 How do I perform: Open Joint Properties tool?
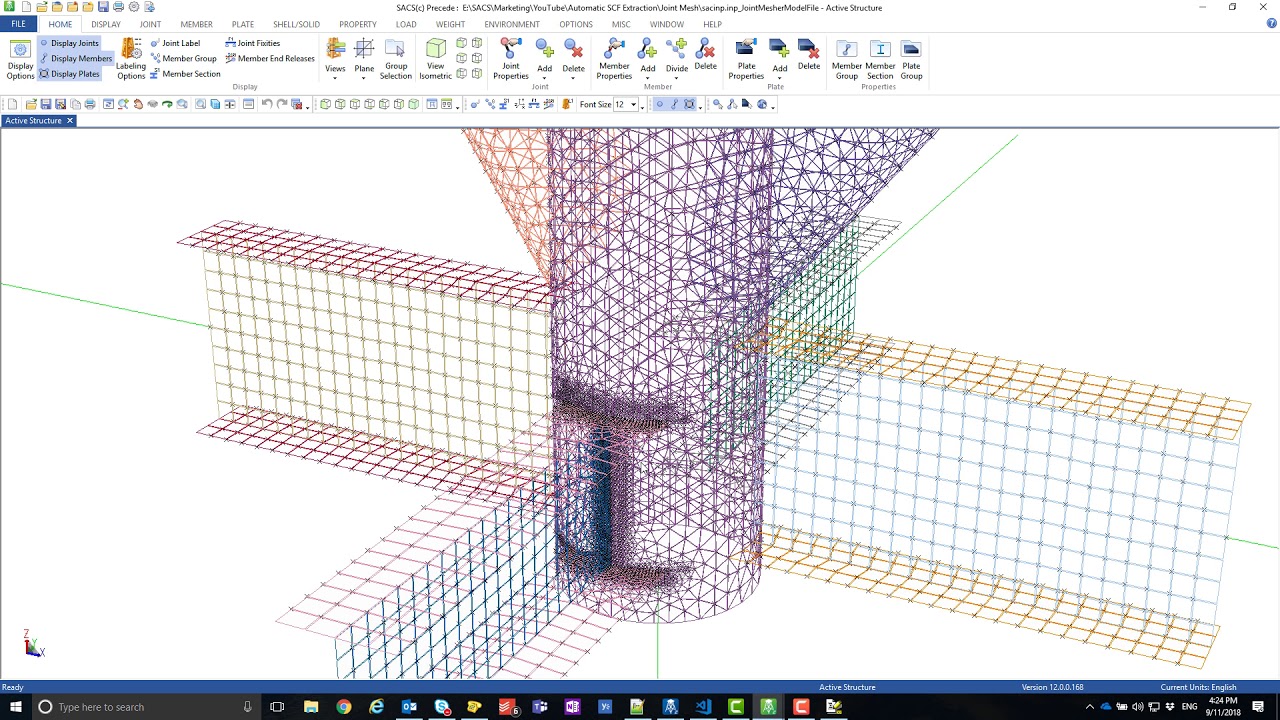pyautogui.click(x=511, y=60)
